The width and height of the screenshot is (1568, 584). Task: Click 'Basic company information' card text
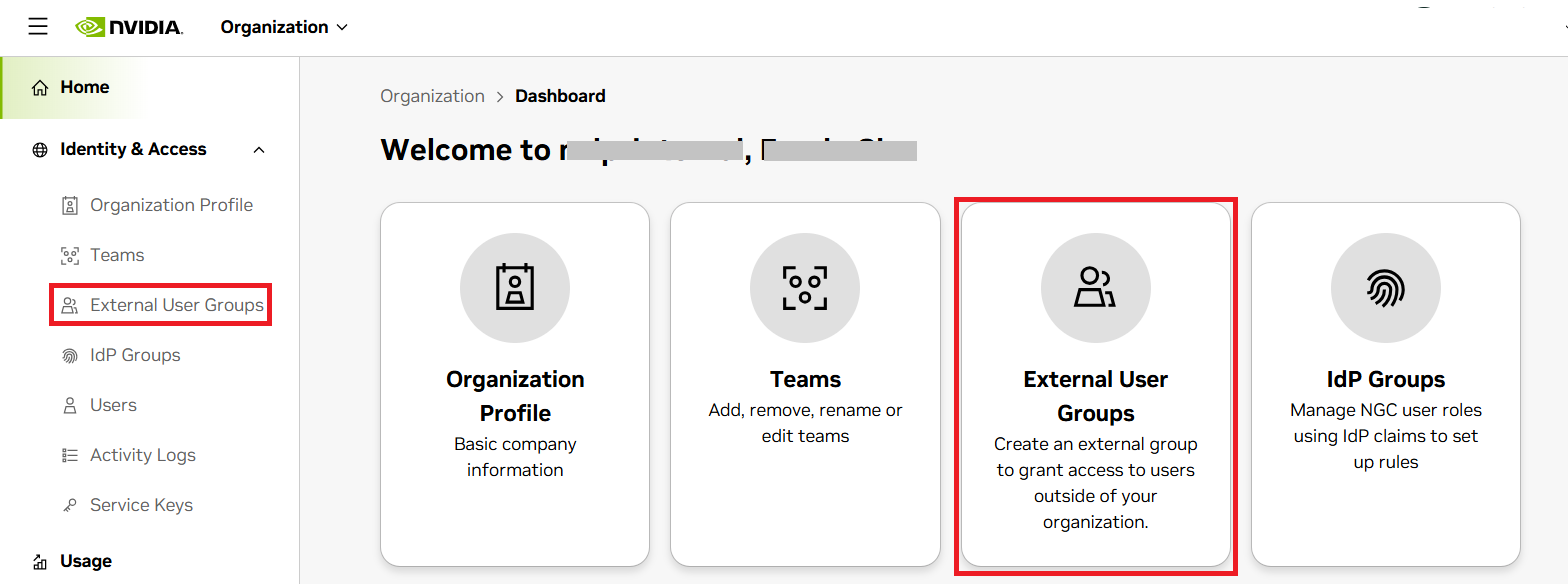pyautogui.click(x=515, y=457)
